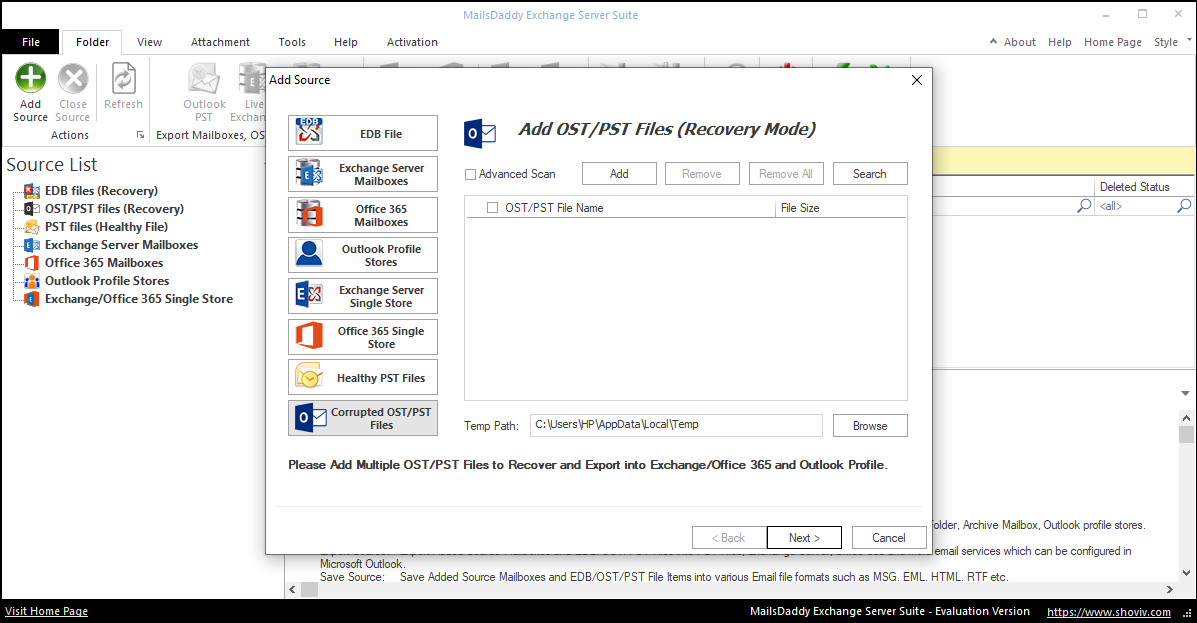Image resolution: width=1197 pixels, height=623 pixels.
Task: Open the Help tab in ribbon
Action: [346, 42]
